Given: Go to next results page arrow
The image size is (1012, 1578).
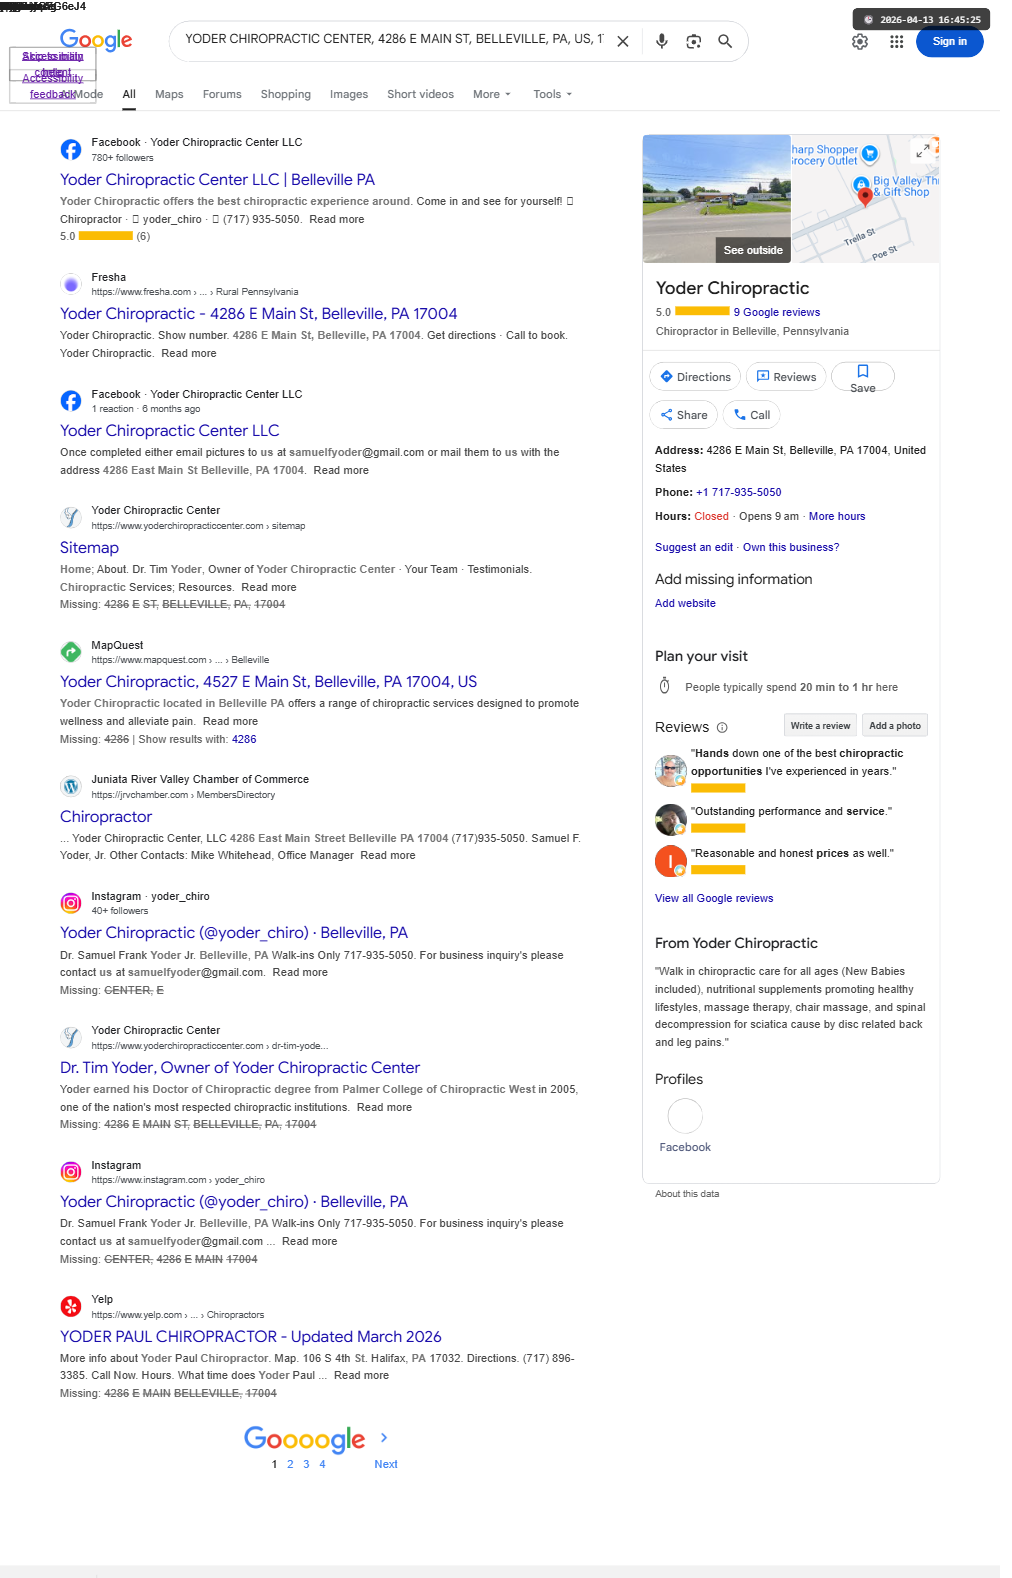Looking at the screenshot, I should (384, 1438).
